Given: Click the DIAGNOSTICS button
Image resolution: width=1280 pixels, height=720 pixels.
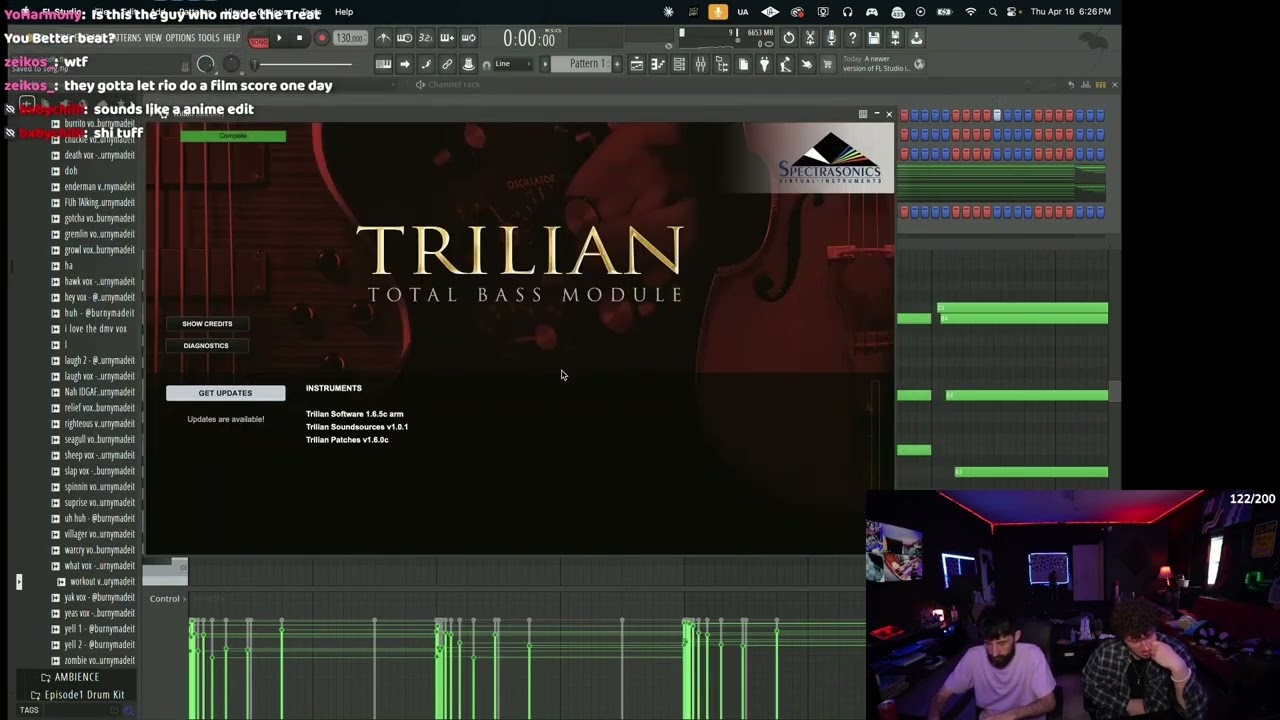Looking at the screenshot, I should point(206,346).
